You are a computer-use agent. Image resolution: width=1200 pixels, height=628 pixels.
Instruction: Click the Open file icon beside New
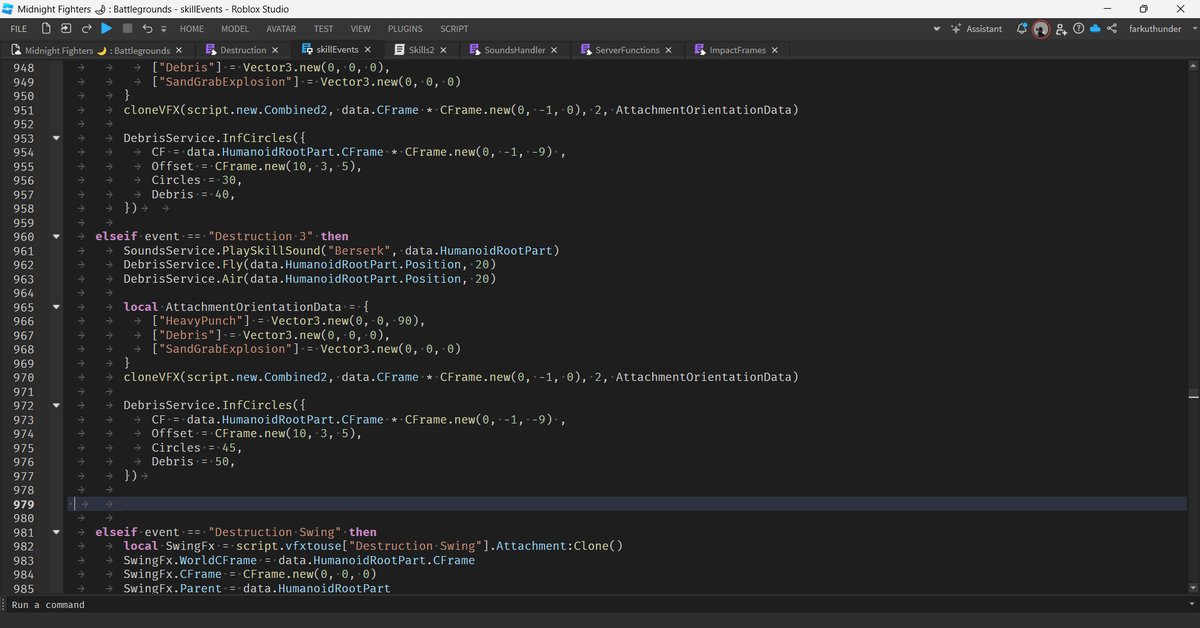[66, 29]
